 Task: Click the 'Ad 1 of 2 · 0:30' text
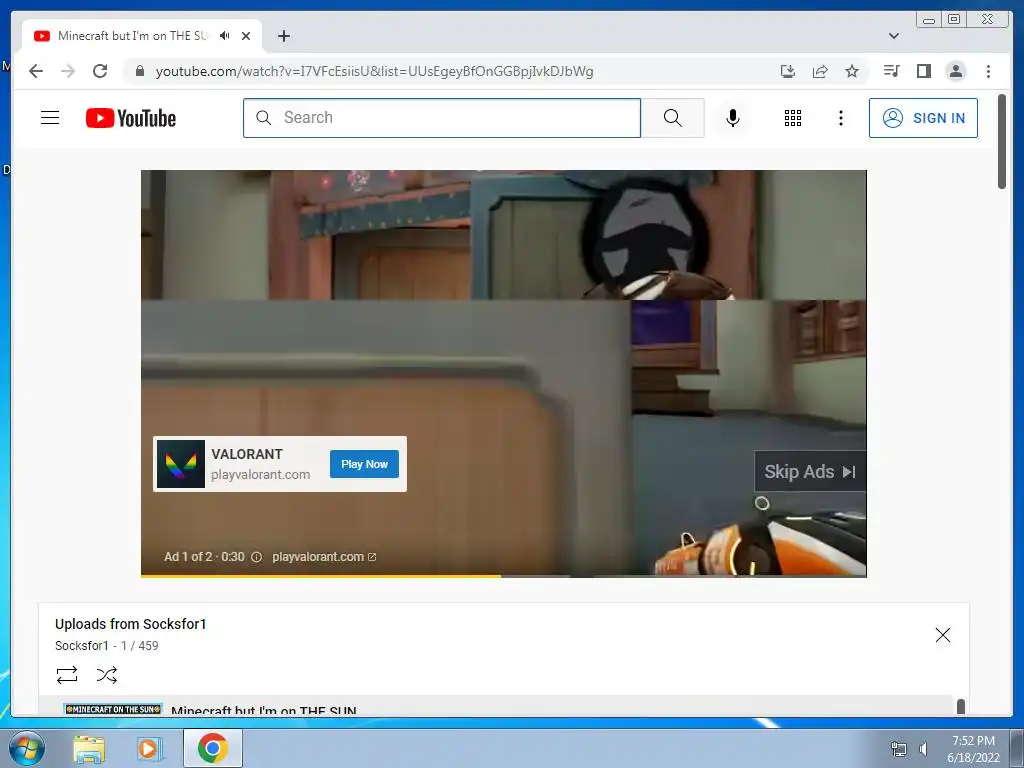[204, 557]
